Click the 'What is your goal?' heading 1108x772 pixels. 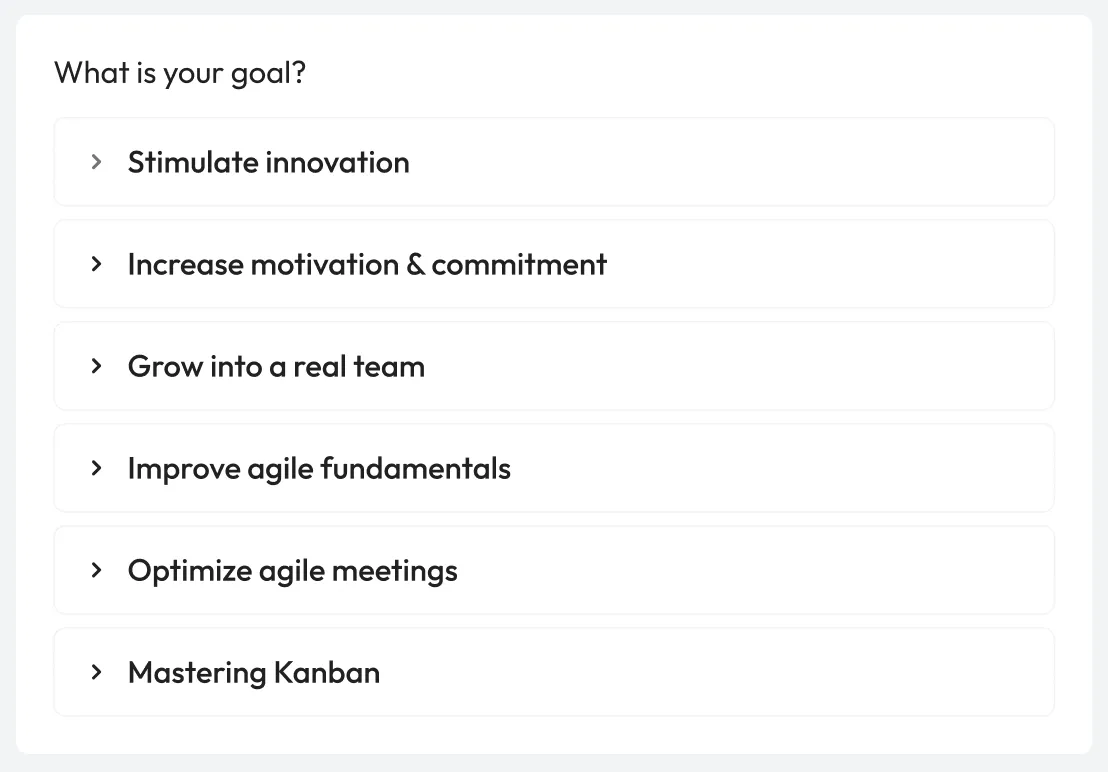tap(180, 73)
